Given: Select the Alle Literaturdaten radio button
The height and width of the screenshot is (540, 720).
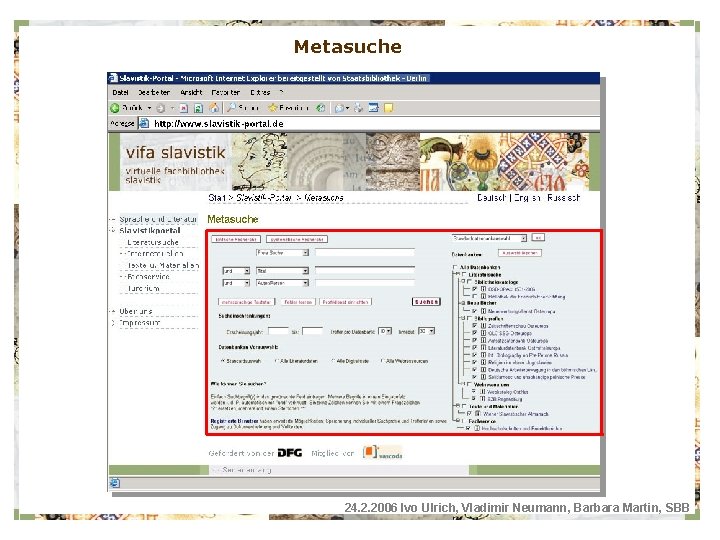Looking at the screenshot, I should (276, 361).
